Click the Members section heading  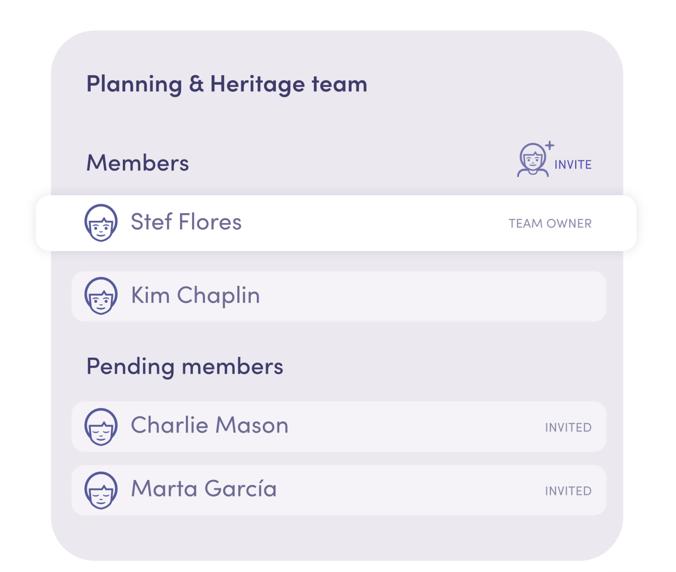(x=137, y=162)
